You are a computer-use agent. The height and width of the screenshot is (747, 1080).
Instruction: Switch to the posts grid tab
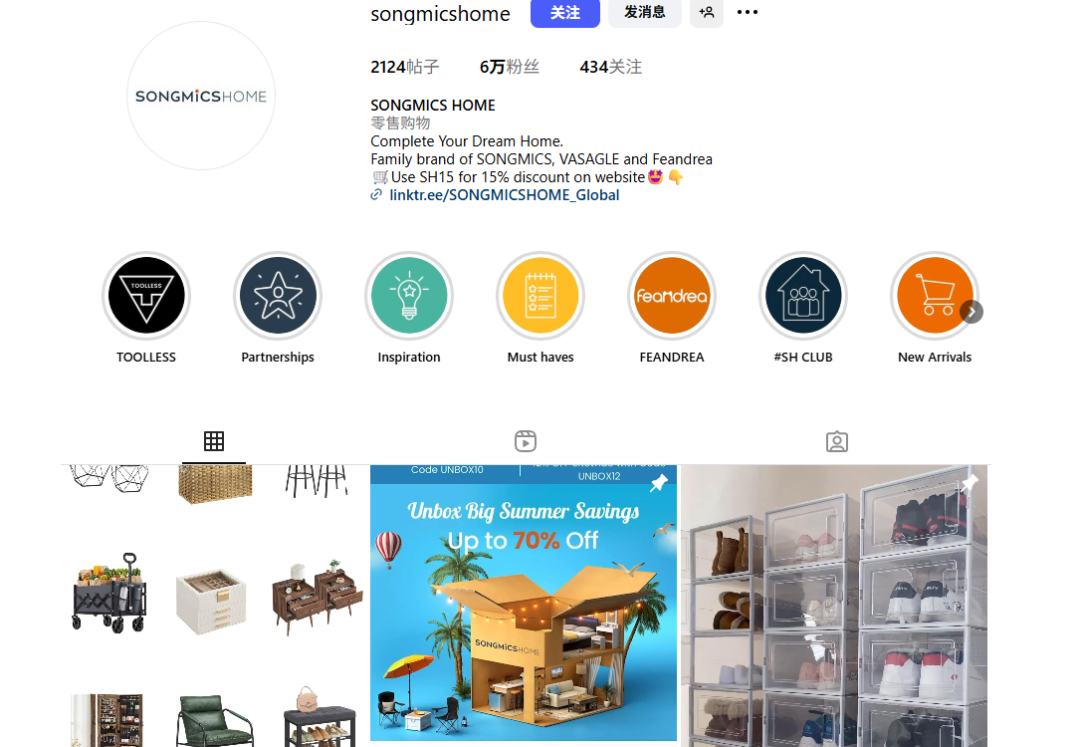(x=214, y=441)
